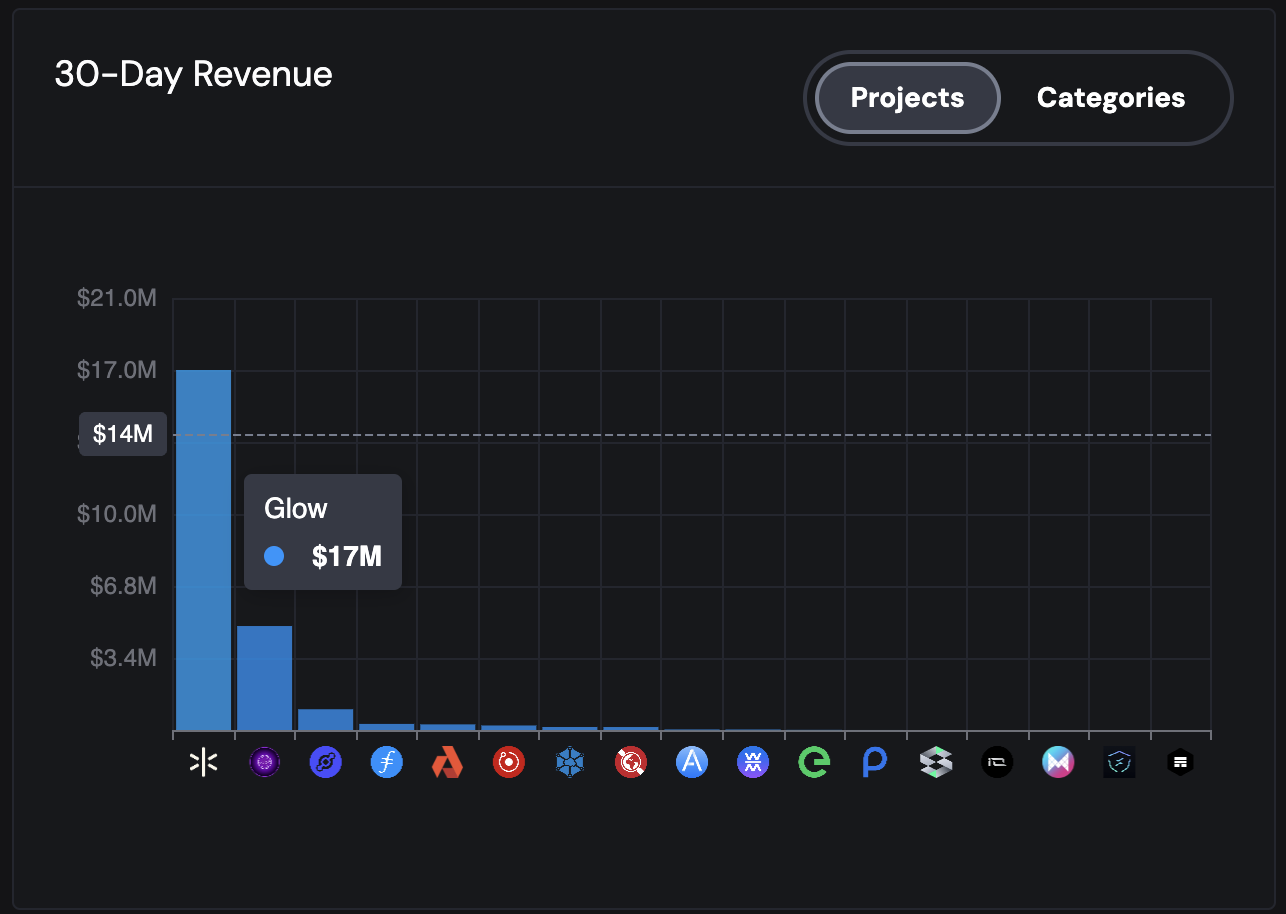This screenshot has width=1286, height=914.
Task: Click the blue circle letter A icon
Action: tap(692, 764)
